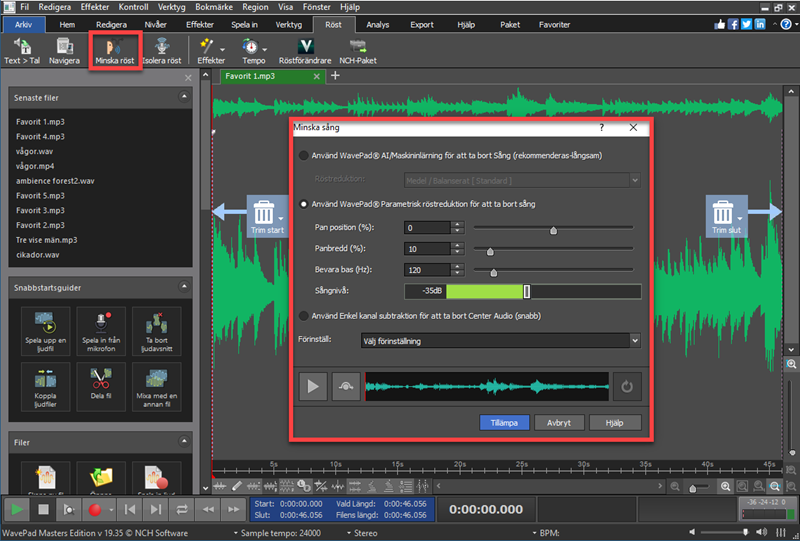Open the Ta bort ljudavsnitt guide

pos(157,331)
